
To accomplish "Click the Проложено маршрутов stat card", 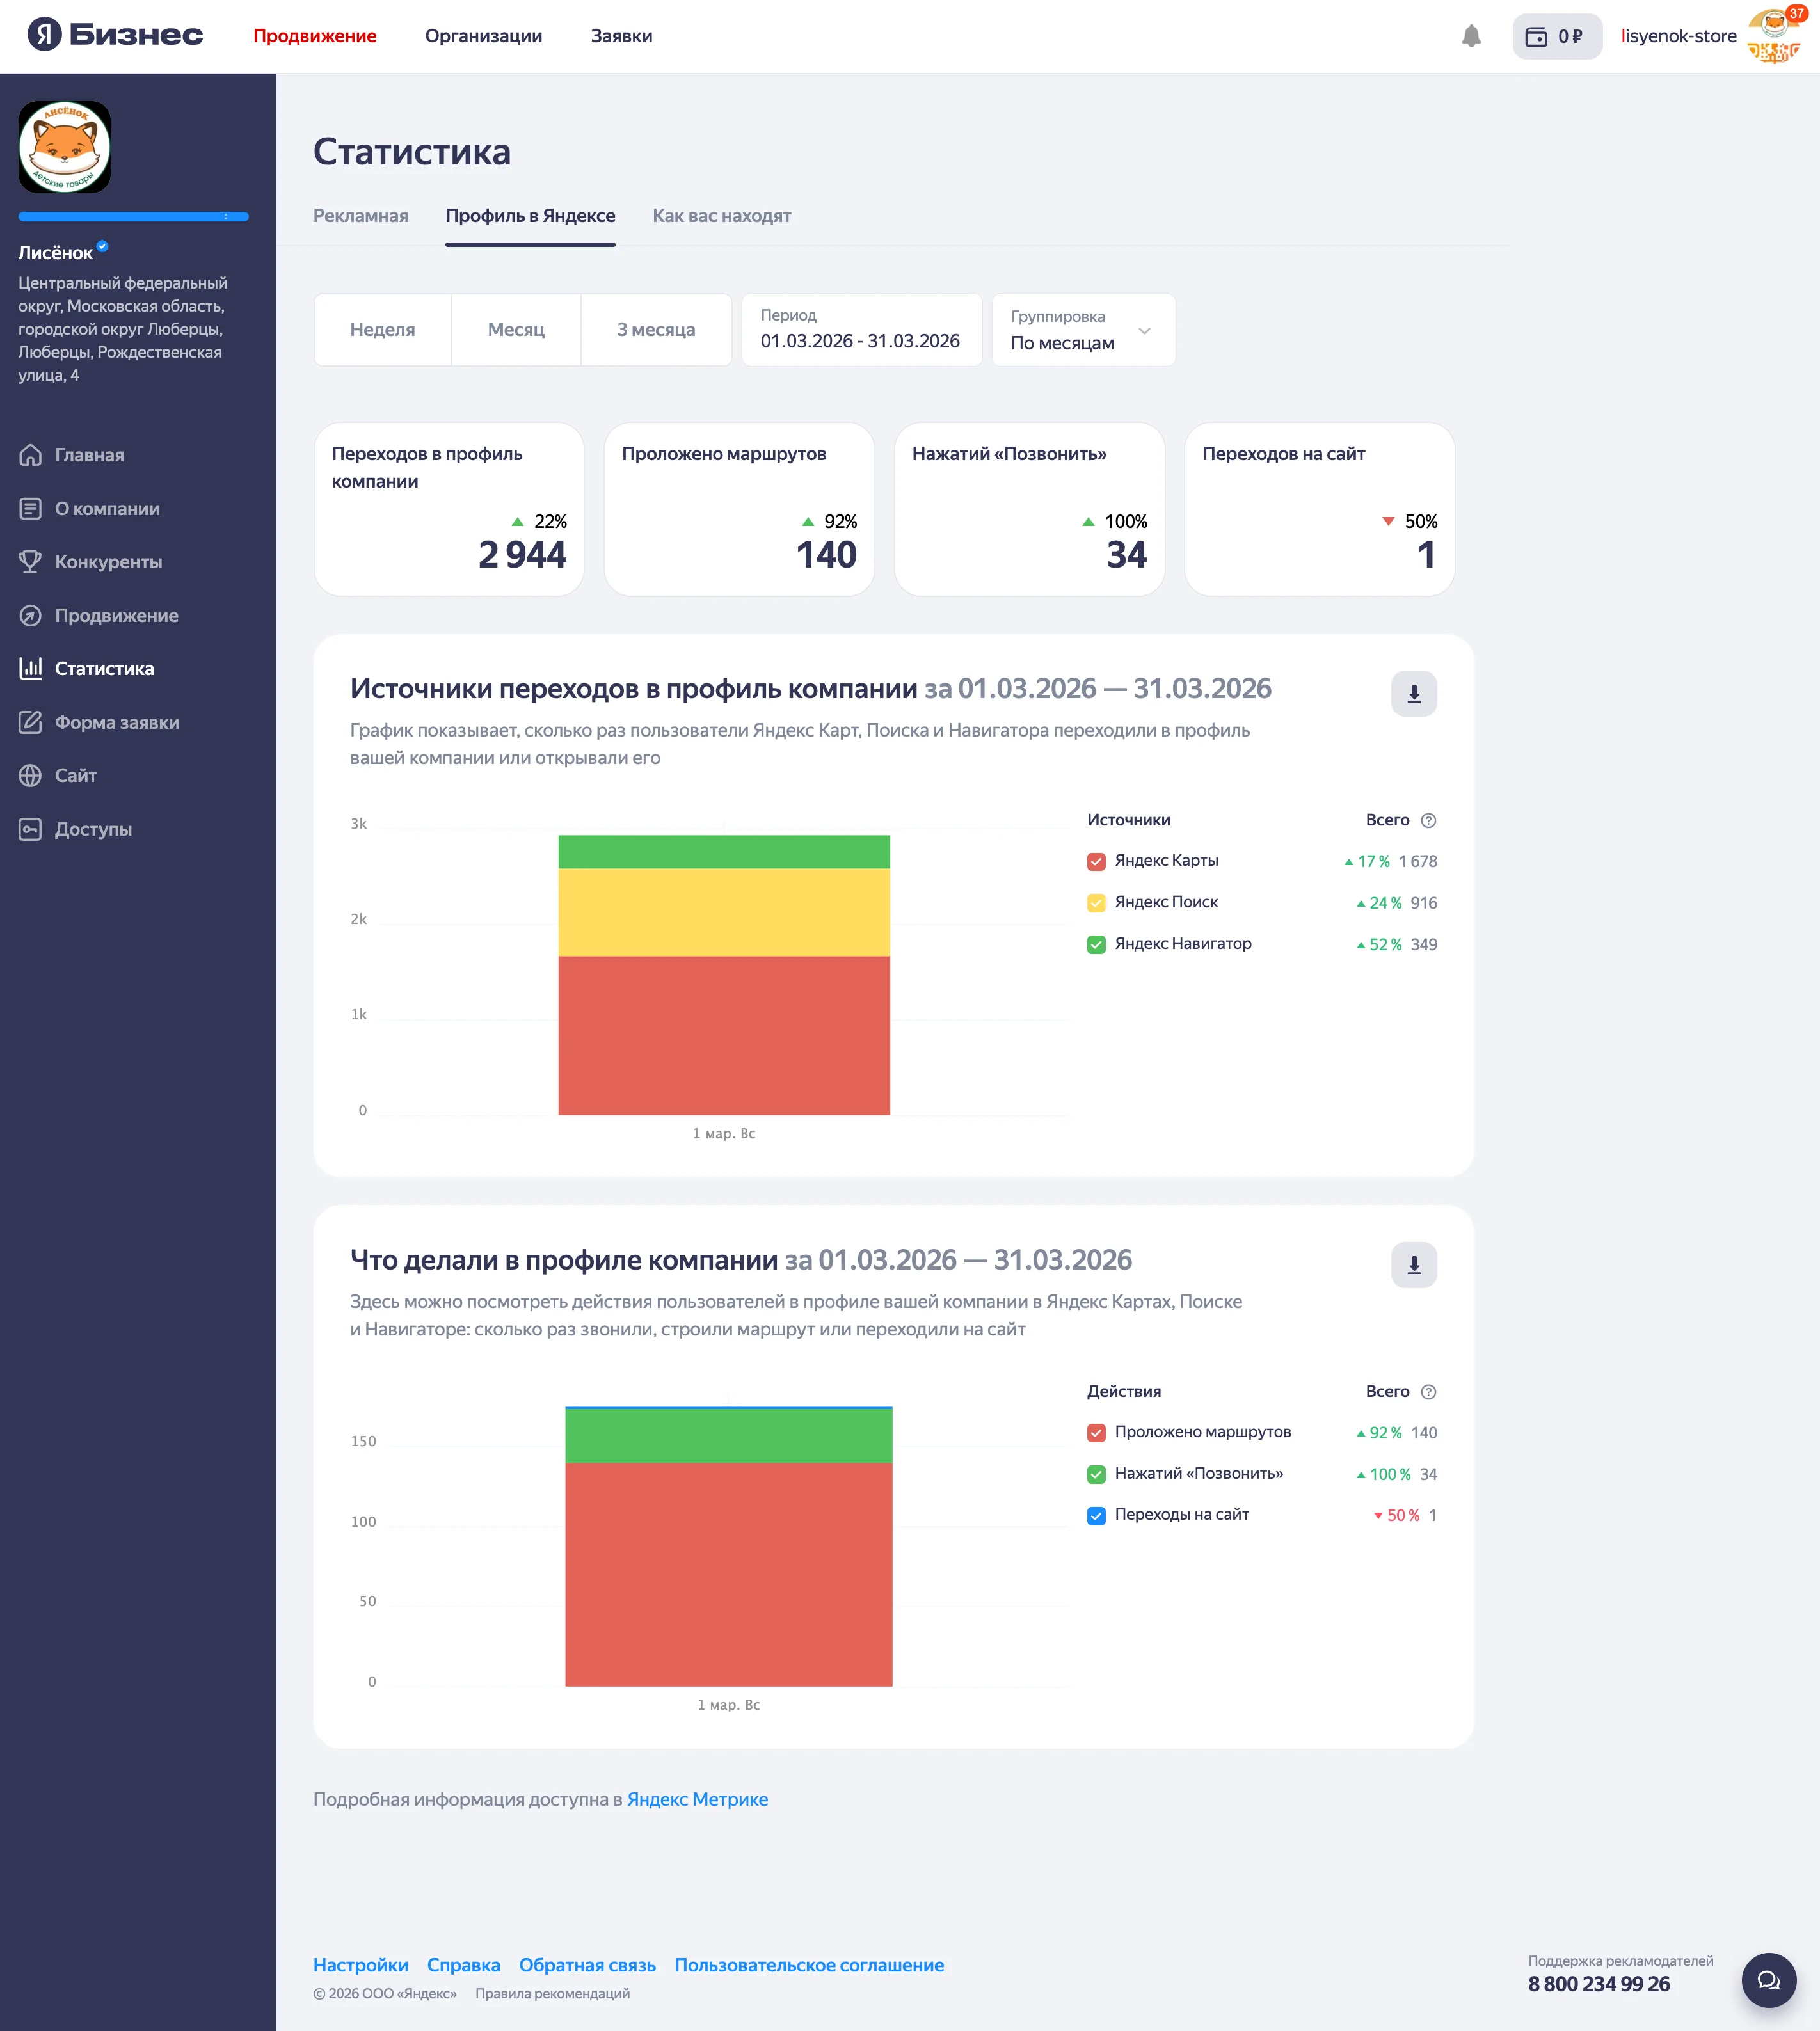I will (739, 509).
